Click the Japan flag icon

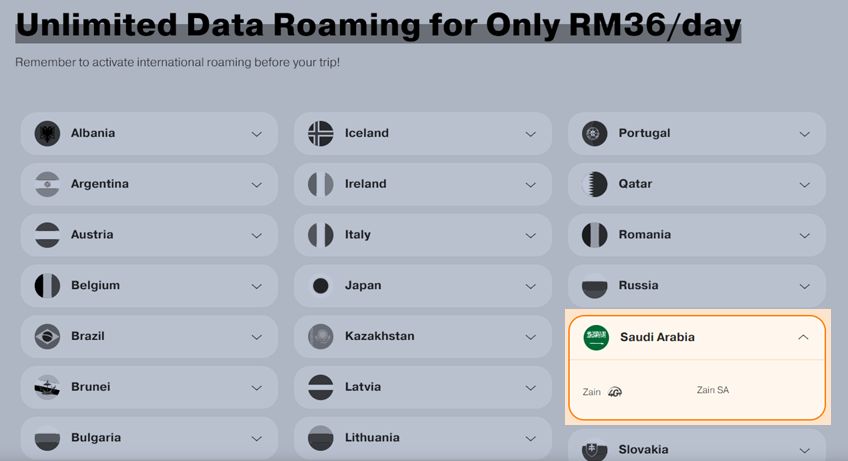[321, 286]
